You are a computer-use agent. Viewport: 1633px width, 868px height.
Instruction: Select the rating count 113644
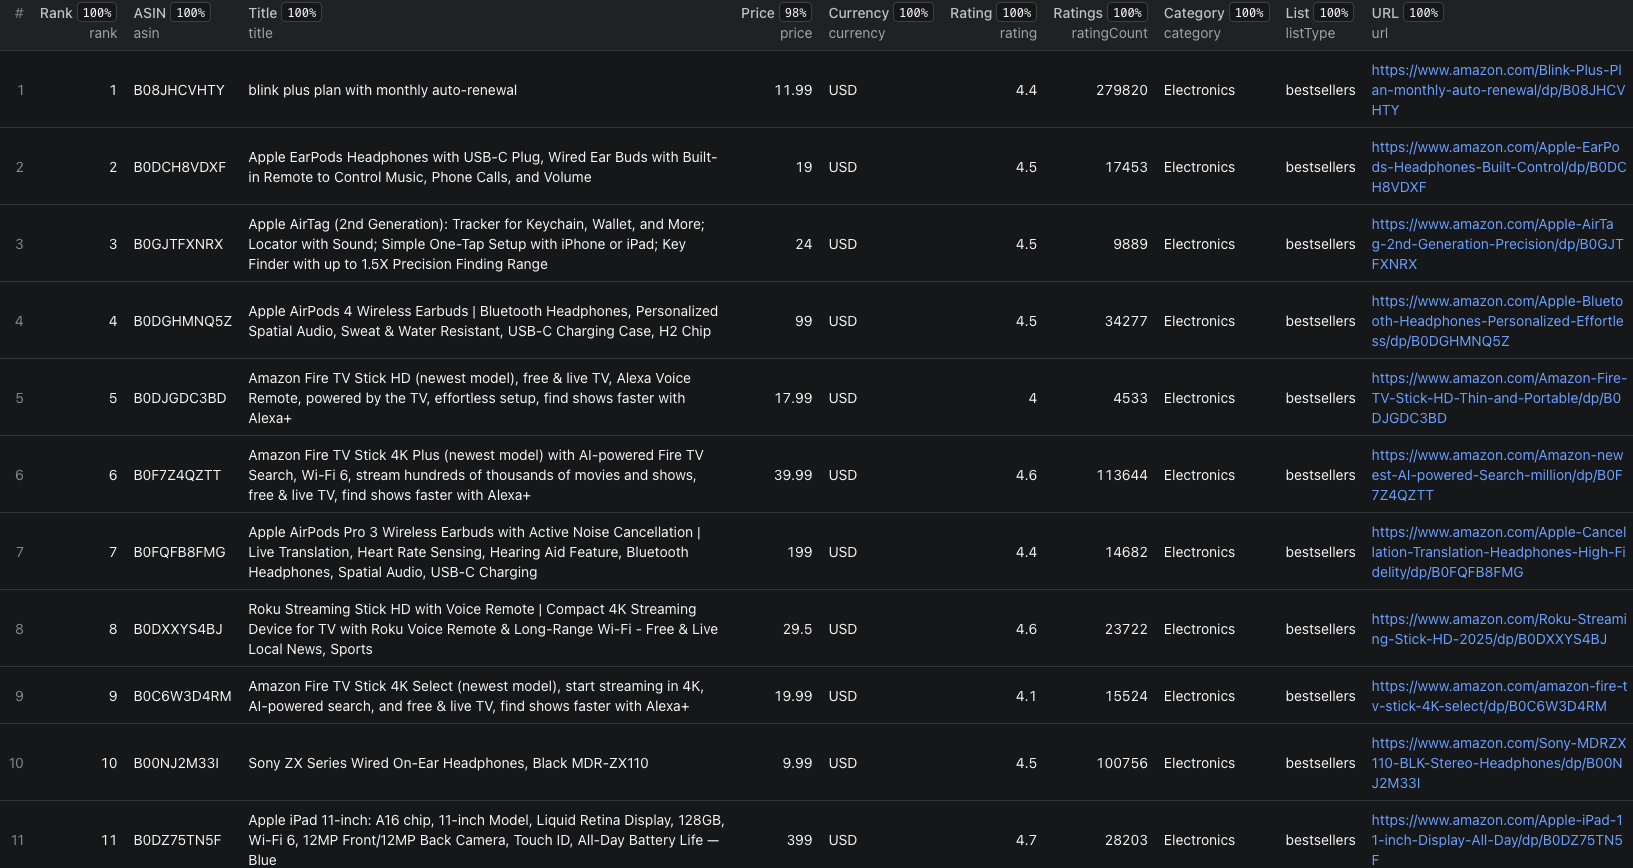click(x=1122, y=475)
